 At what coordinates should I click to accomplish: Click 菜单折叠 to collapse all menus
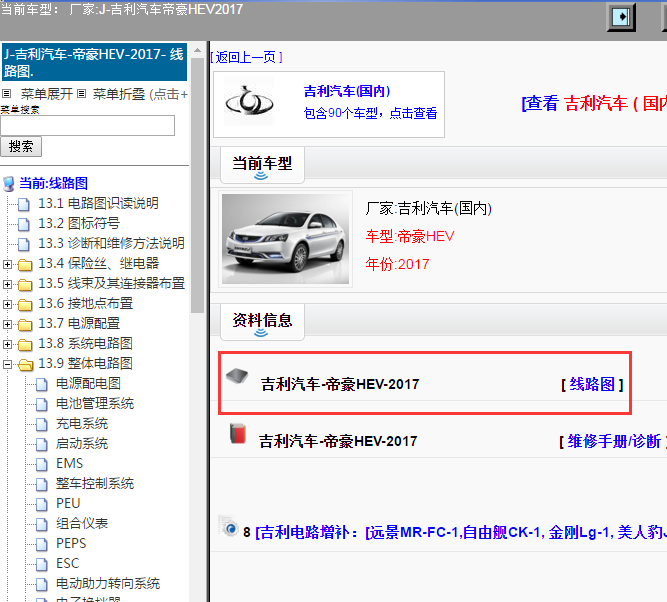click(119, 94)
